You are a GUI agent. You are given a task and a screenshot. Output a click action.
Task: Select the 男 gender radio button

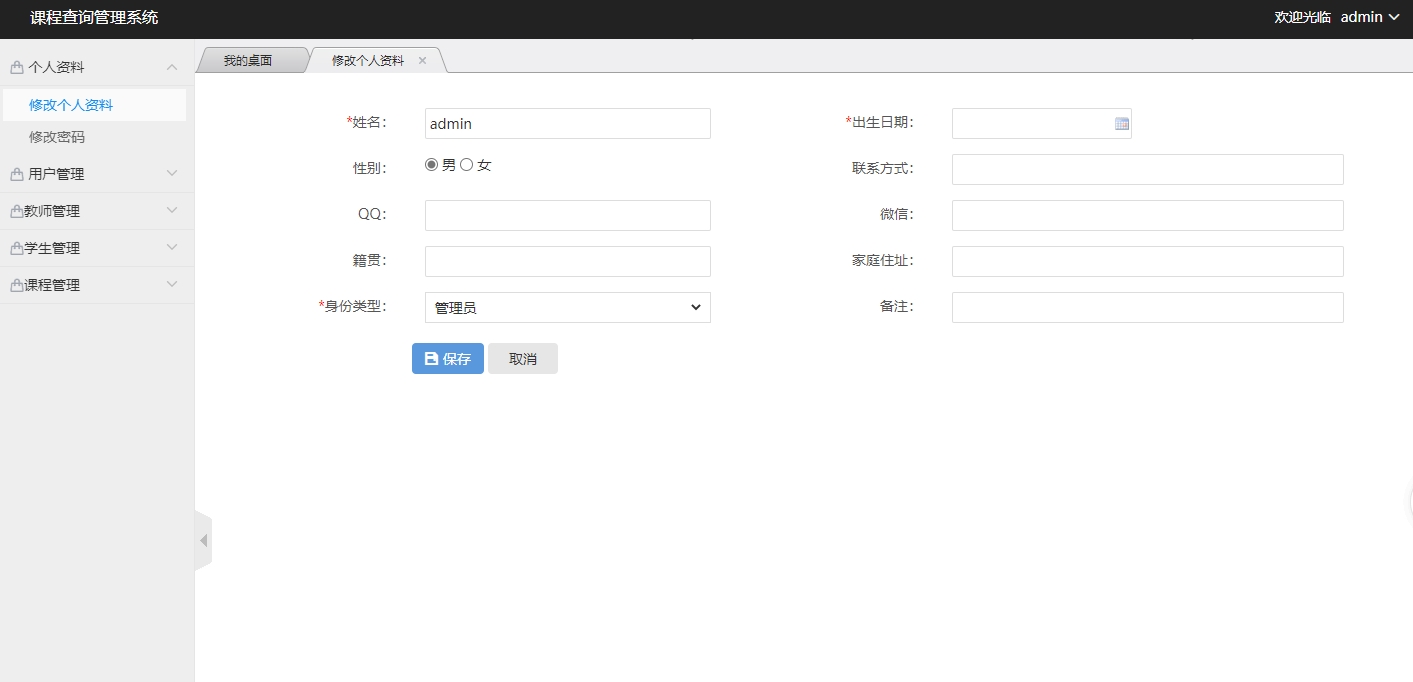(x=431, y=164)
